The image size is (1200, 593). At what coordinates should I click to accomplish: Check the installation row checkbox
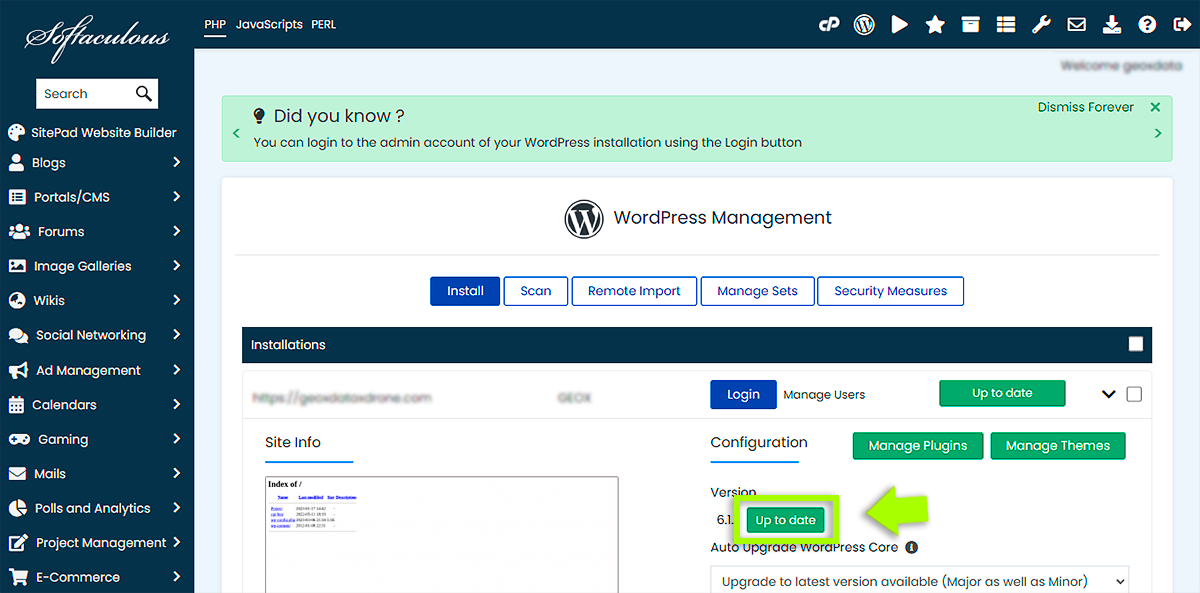(x=1133, y=394)
